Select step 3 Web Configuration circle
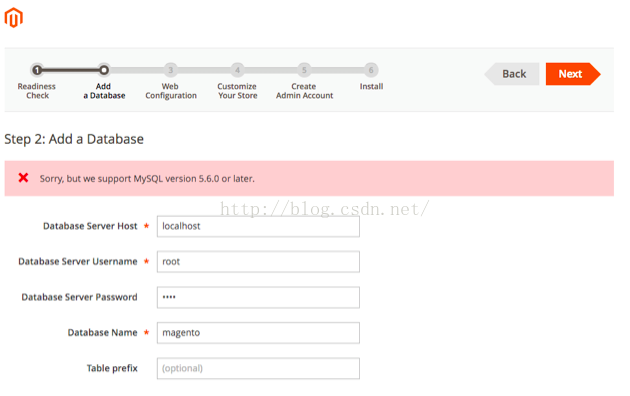 point(170,70)
